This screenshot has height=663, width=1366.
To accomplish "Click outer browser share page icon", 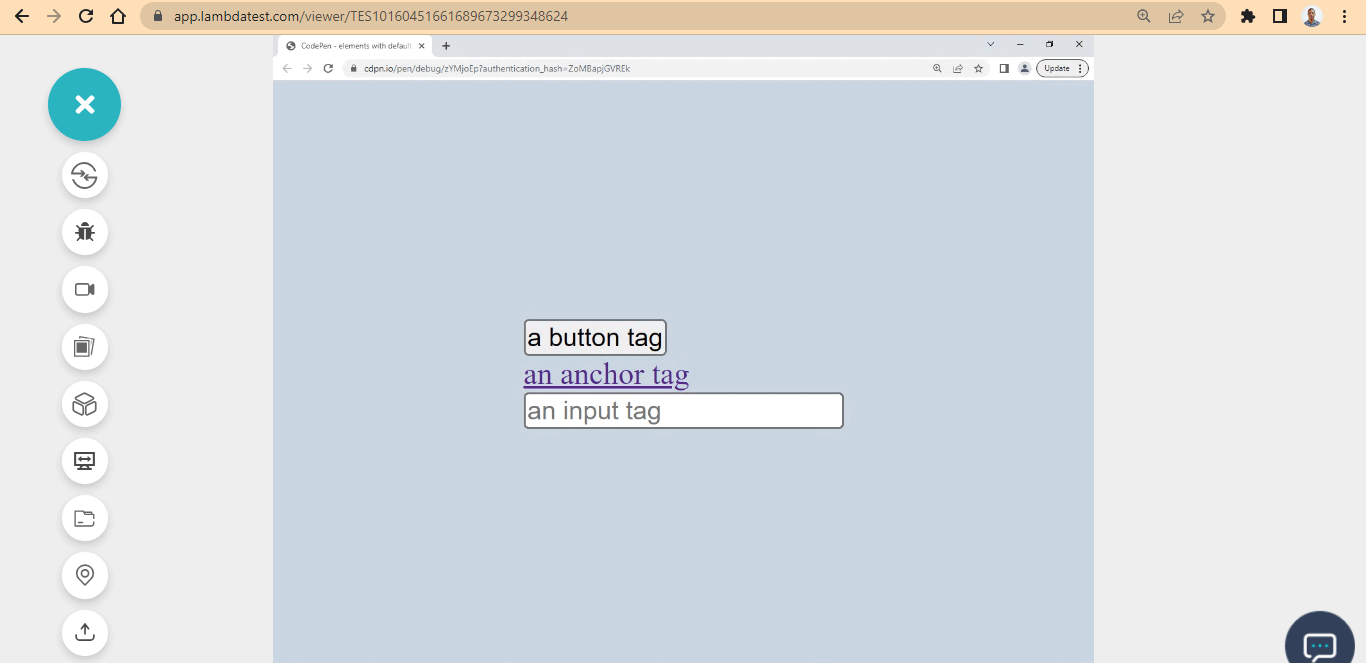I will [1176, 16].
